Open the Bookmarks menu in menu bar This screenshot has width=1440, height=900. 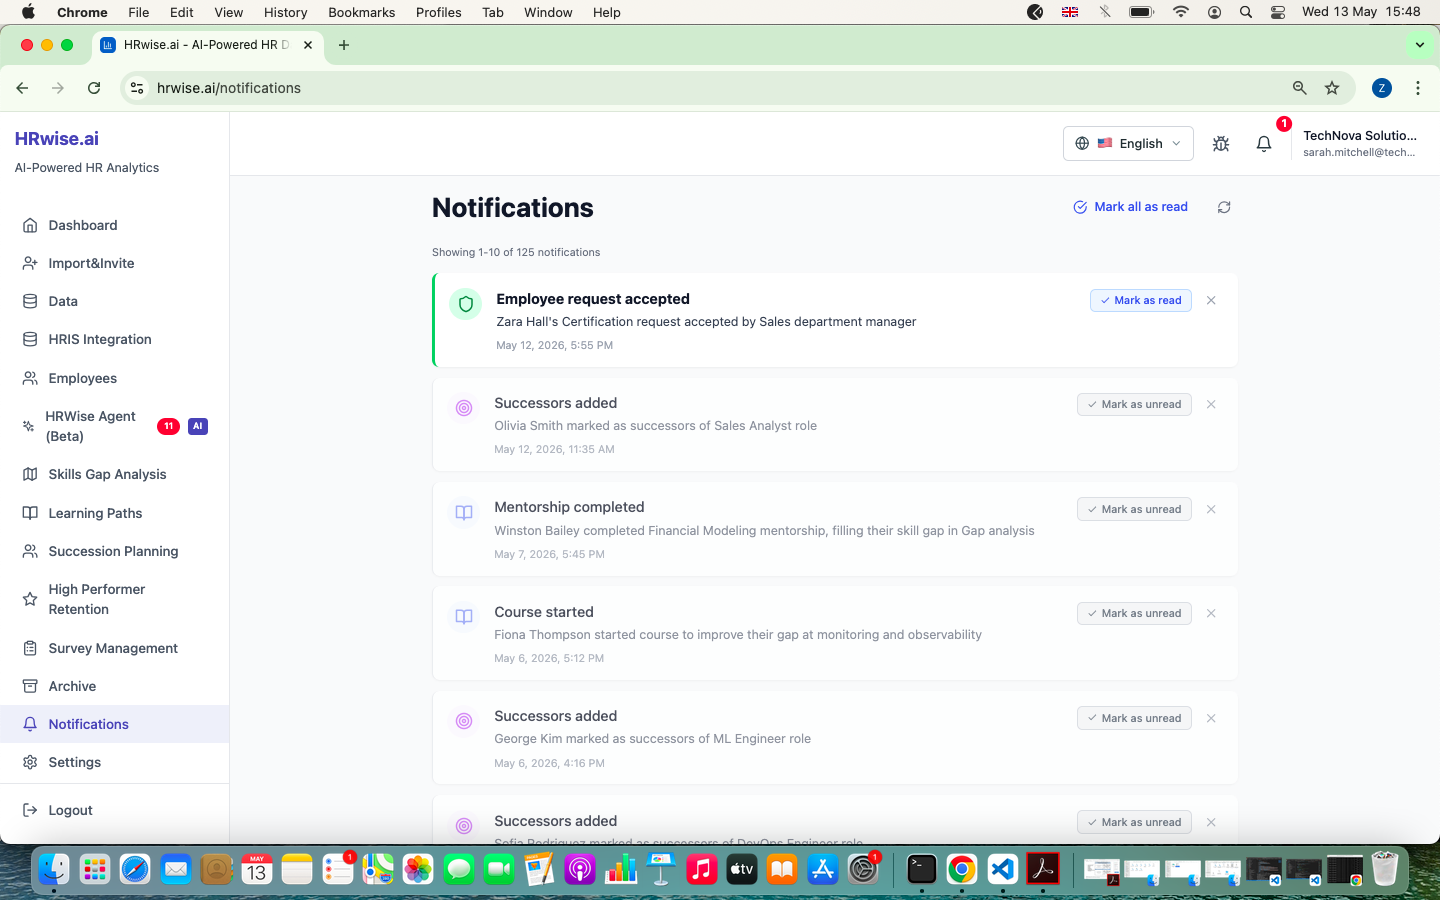click(361, 12)
